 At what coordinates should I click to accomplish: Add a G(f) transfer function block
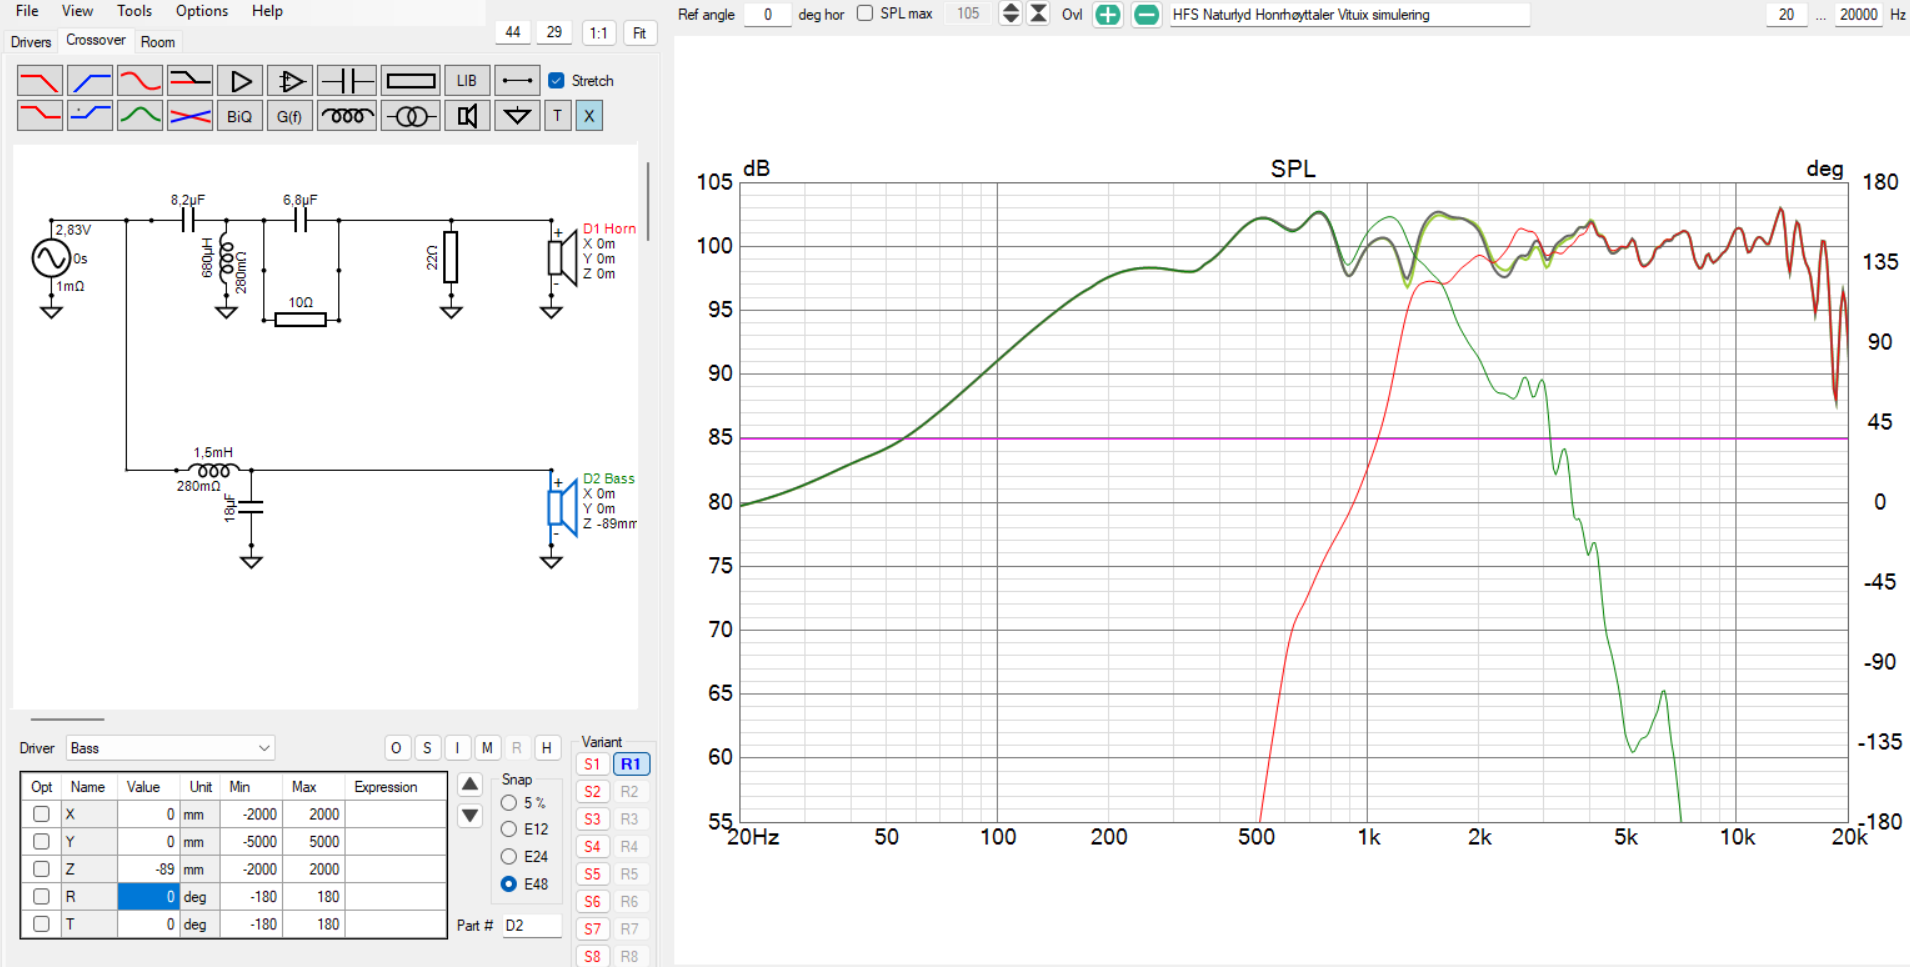(x=290, y=116)
